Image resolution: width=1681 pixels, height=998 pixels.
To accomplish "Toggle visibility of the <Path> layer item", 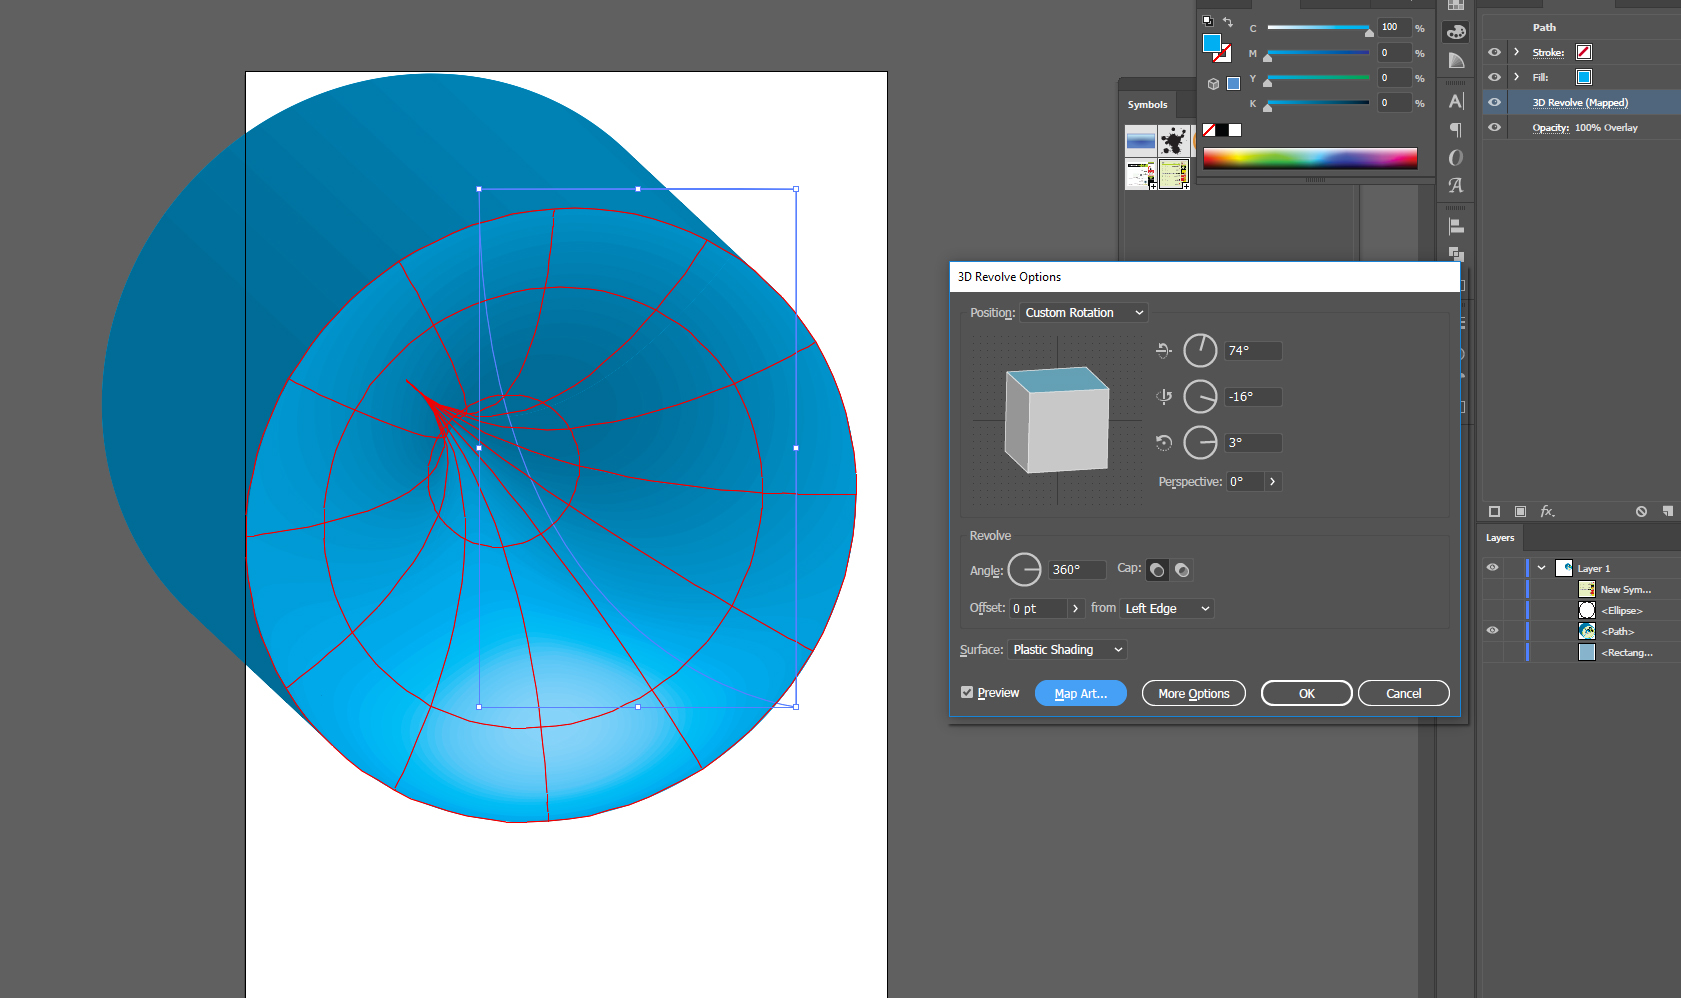I will [x=1492, y=631].
